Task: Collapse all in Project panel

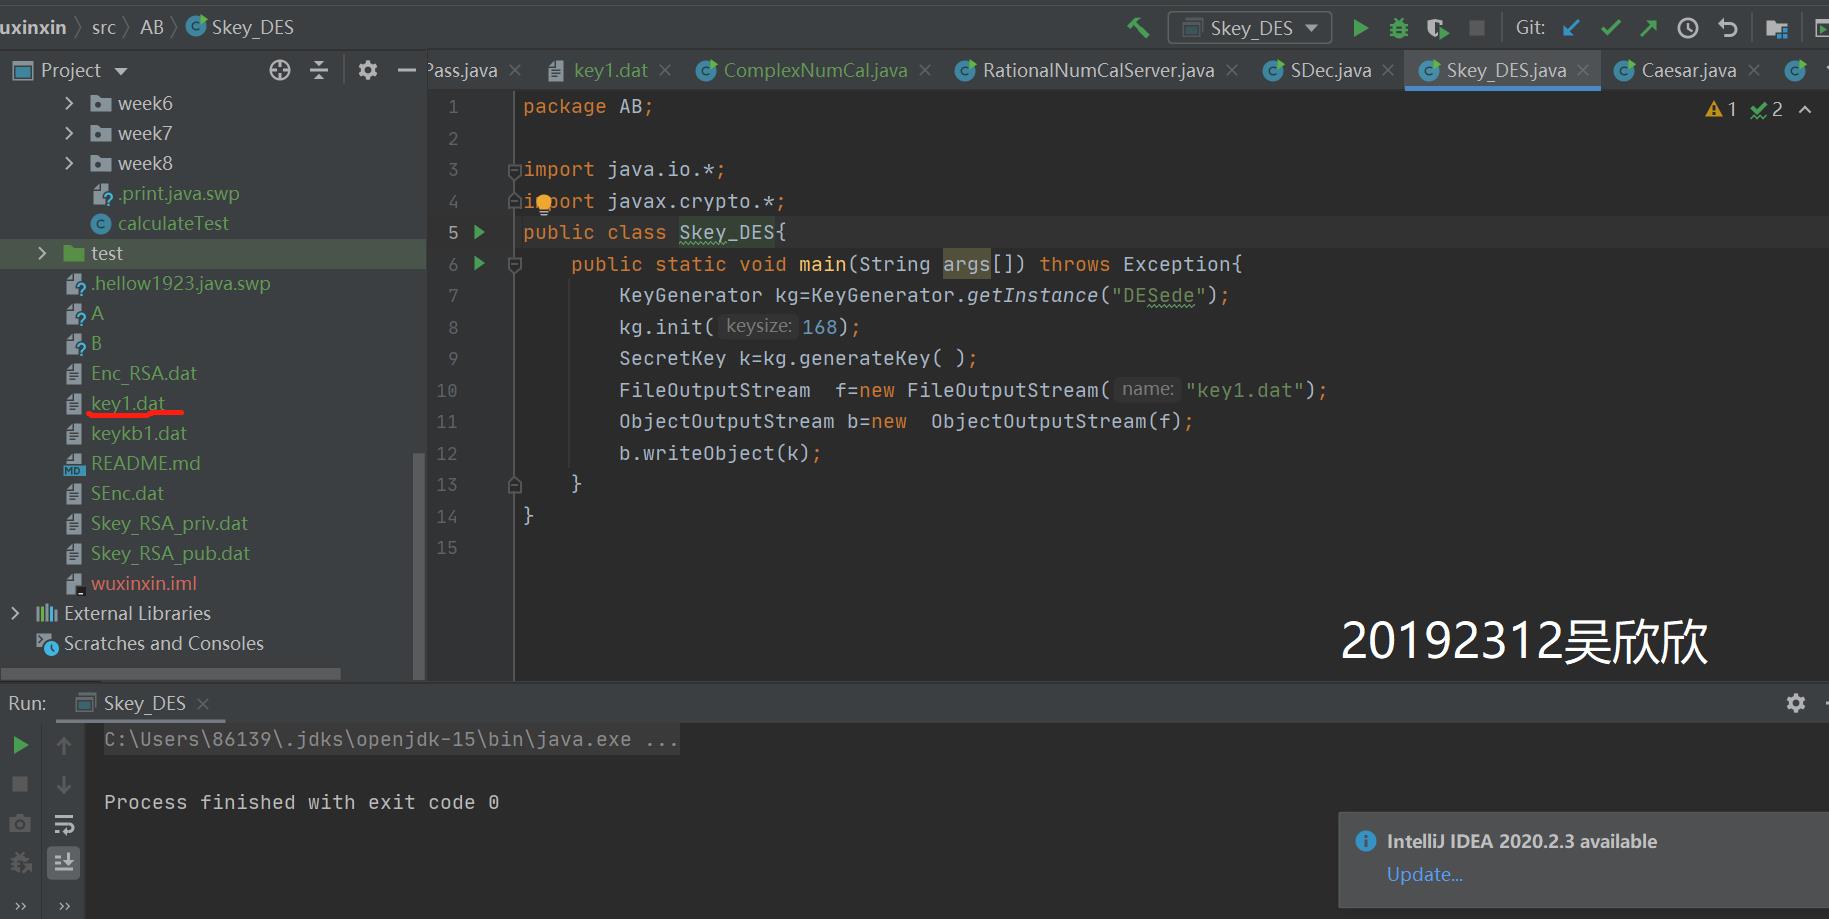Action: pyautogui.click(x=319, y=70)
